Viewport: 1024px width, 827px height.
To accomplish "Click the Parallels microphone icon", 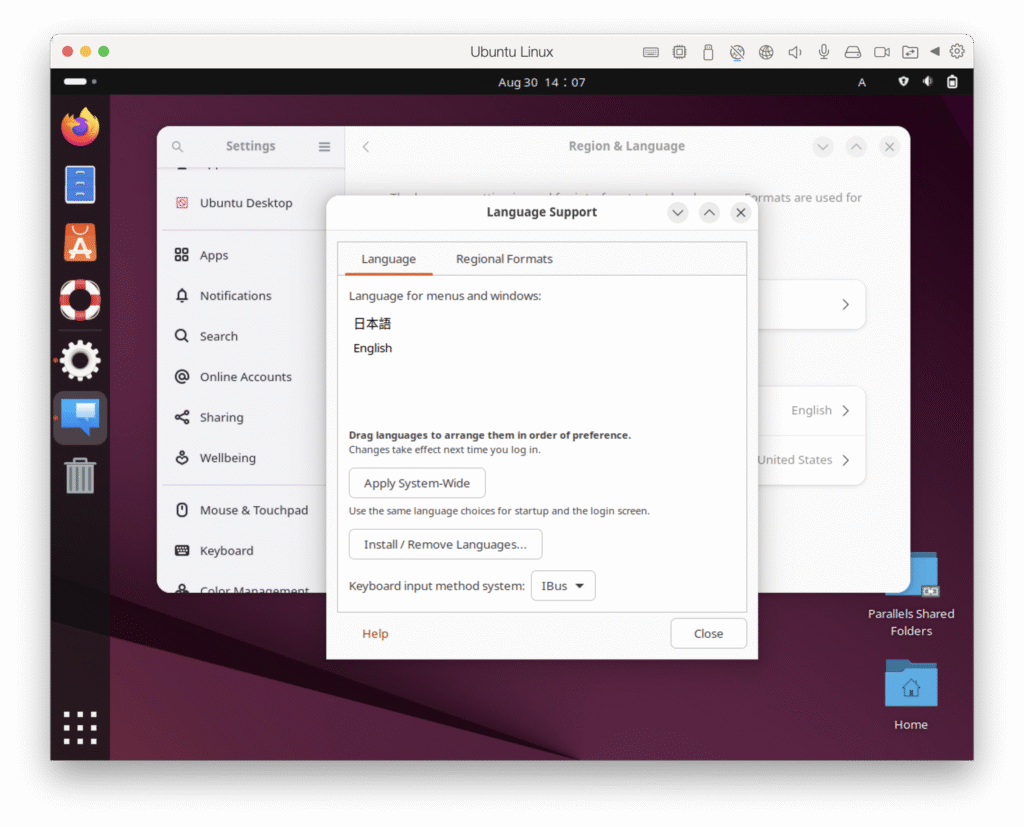I will (824, 52).
